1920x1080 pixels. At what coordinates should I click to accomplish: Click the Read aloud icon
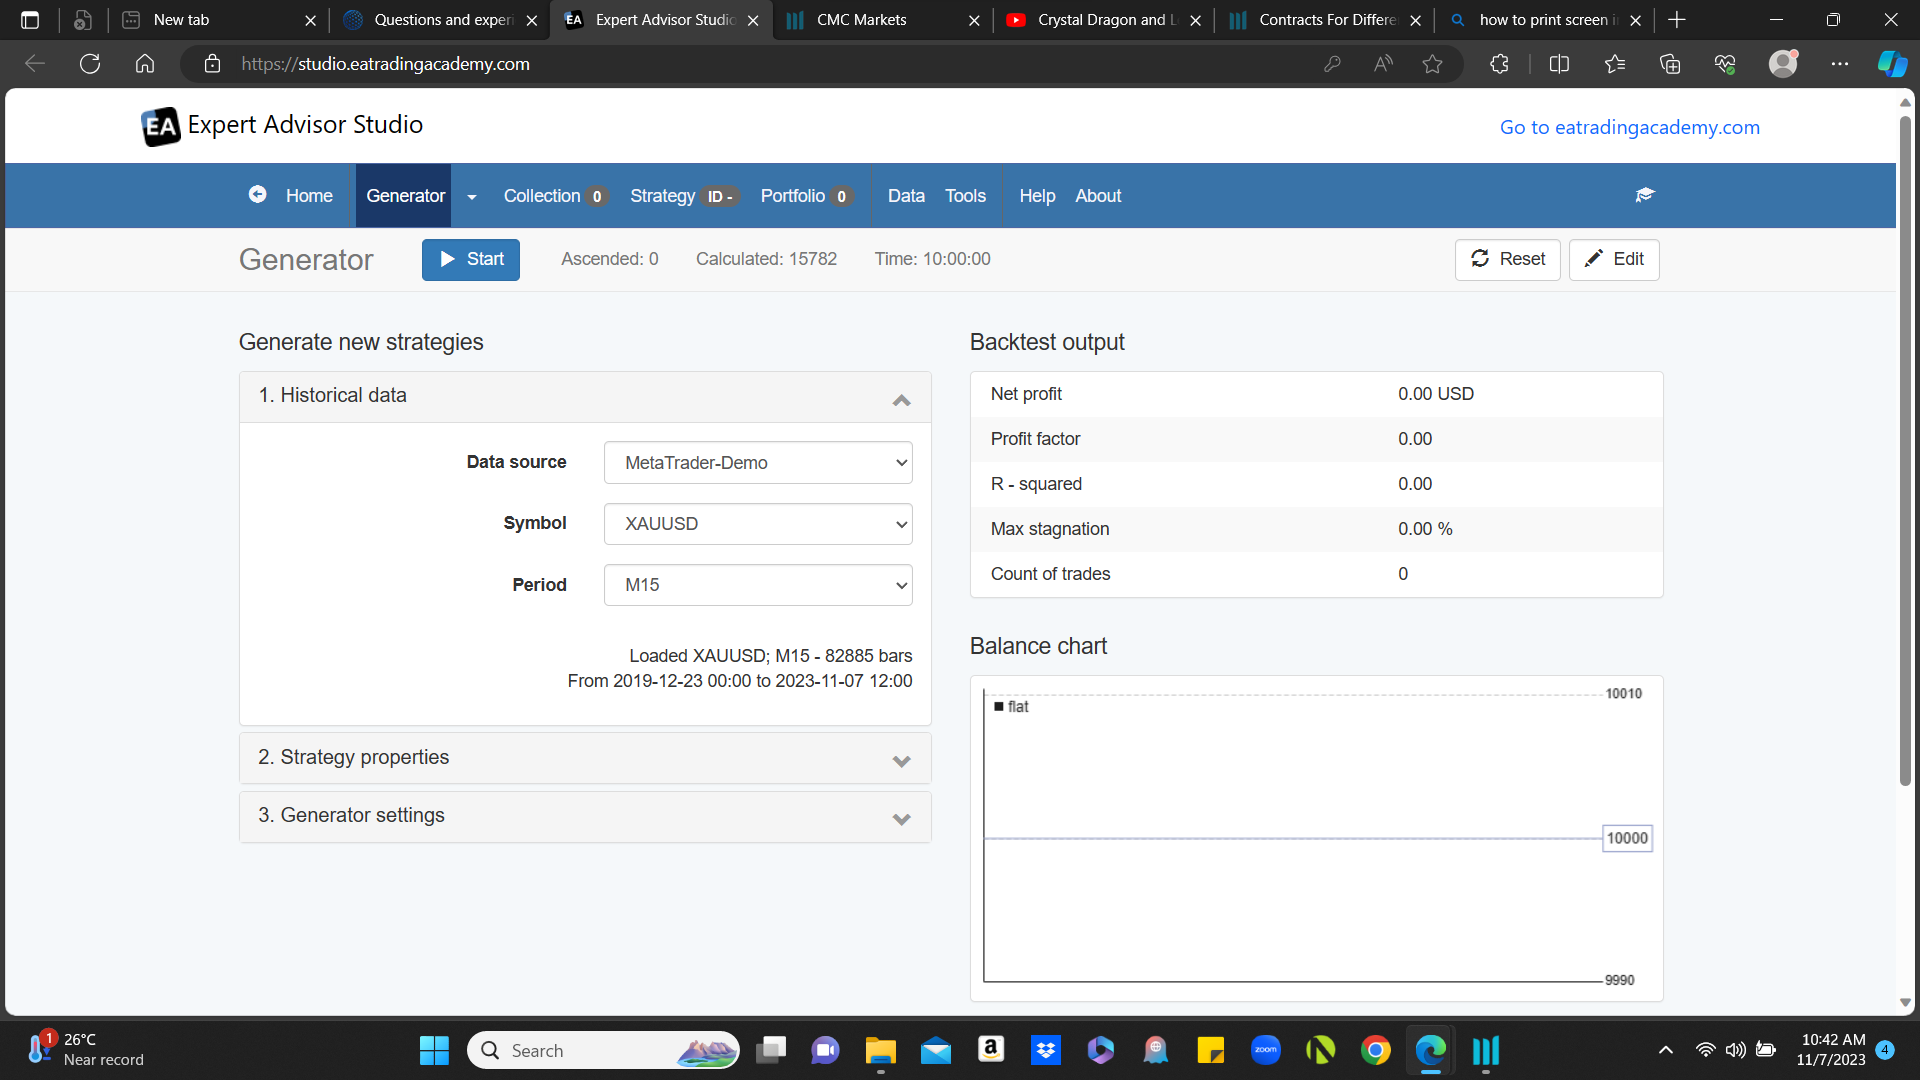(1383, 64)
